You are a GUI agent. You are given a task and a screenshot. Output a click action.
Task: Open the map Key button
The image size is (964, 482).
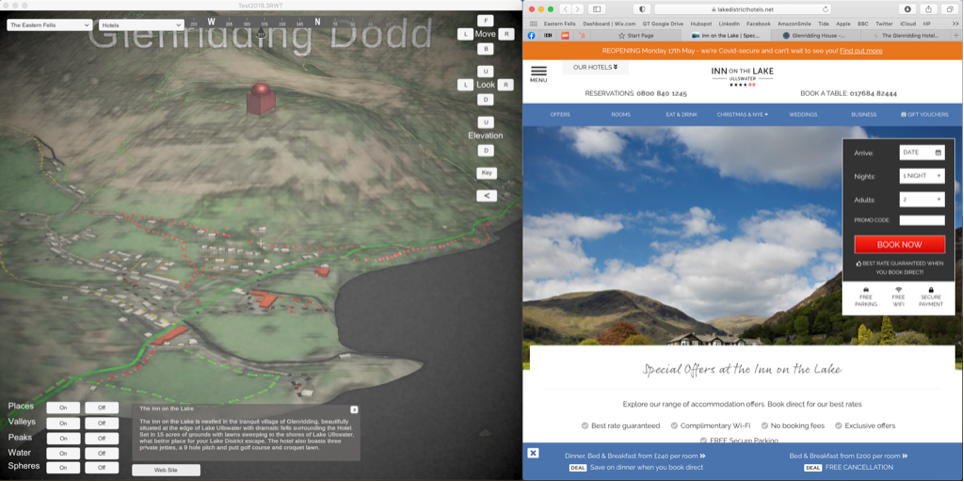coord(486,173)
